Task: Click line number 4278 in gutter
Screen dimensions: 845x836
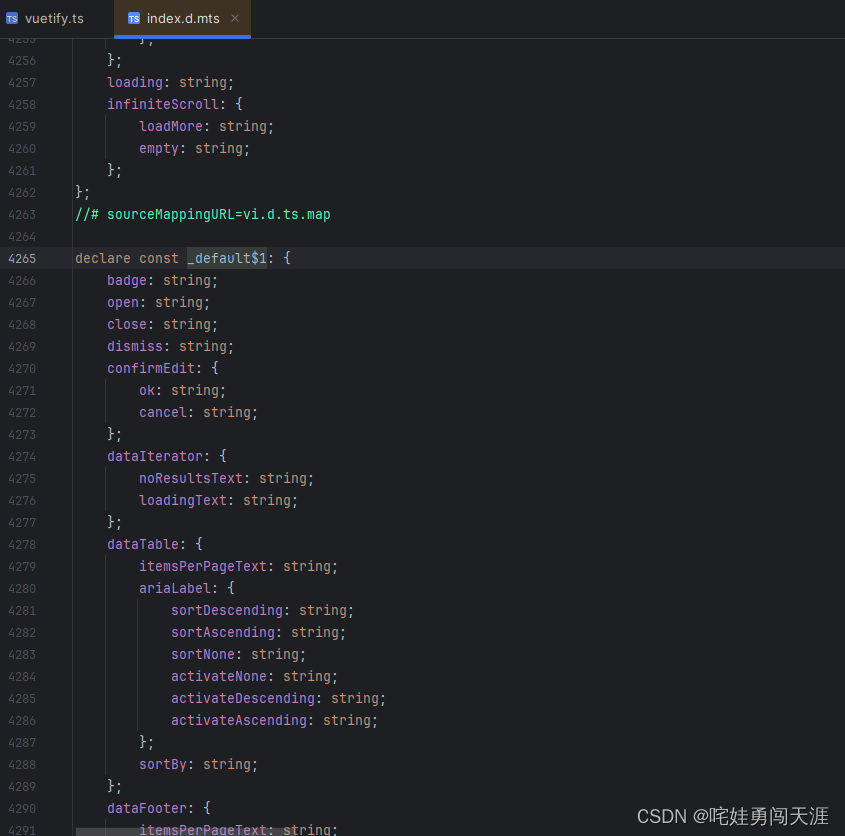Action: click(22, 545)
